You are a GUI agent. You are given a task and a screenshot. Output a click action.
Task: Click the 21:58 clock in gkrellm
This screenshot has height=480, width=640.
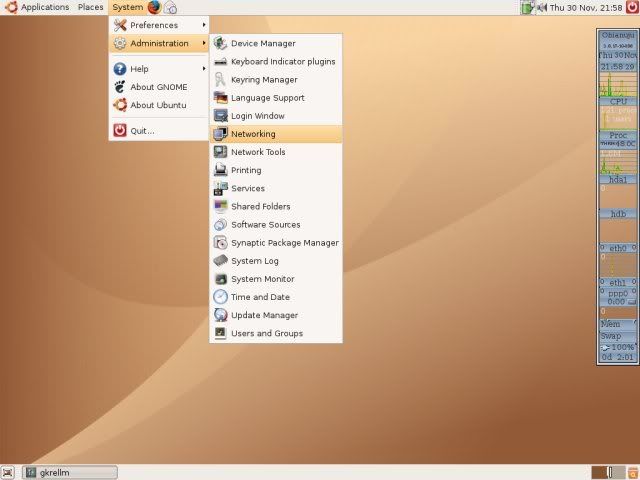point(618,67)
